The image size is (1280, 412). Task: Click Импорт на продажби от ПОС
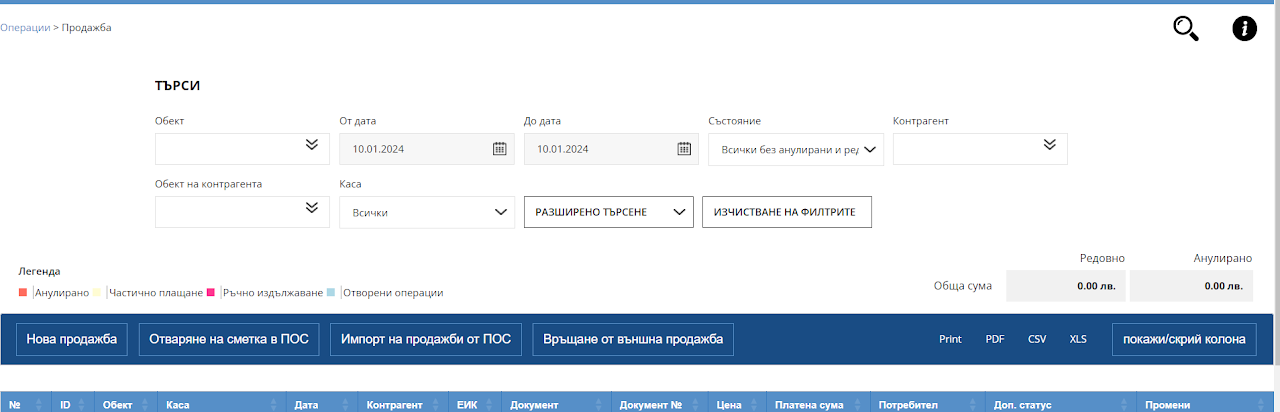tap(425, 339)
